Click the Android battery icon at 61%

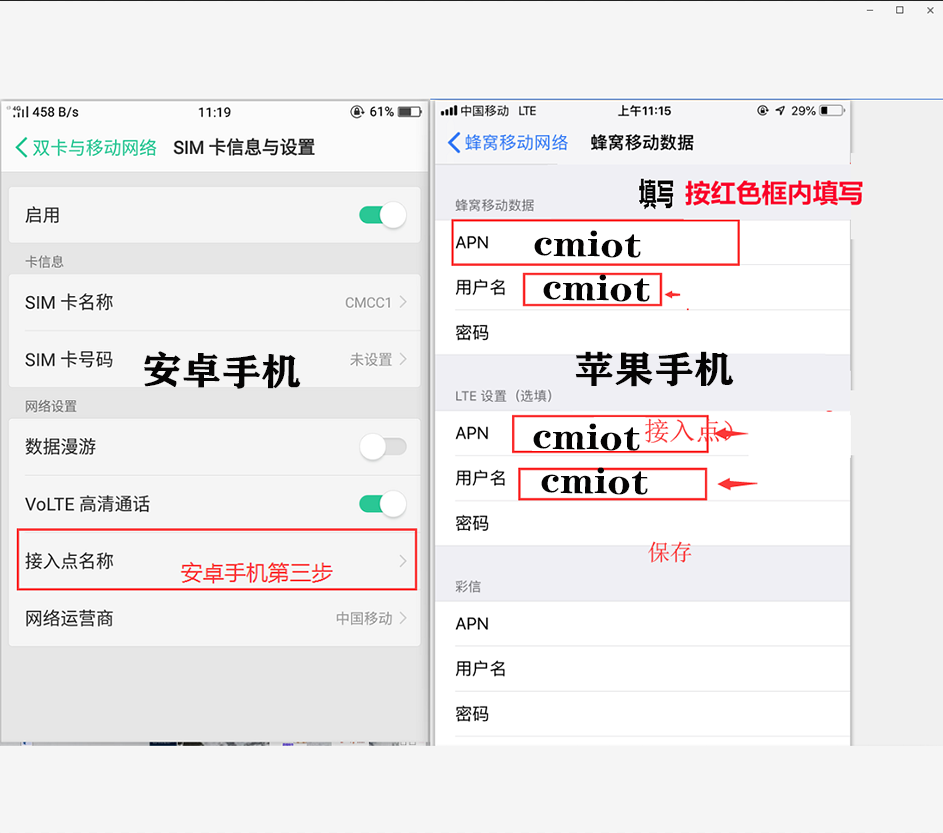(x=409, y=112)
